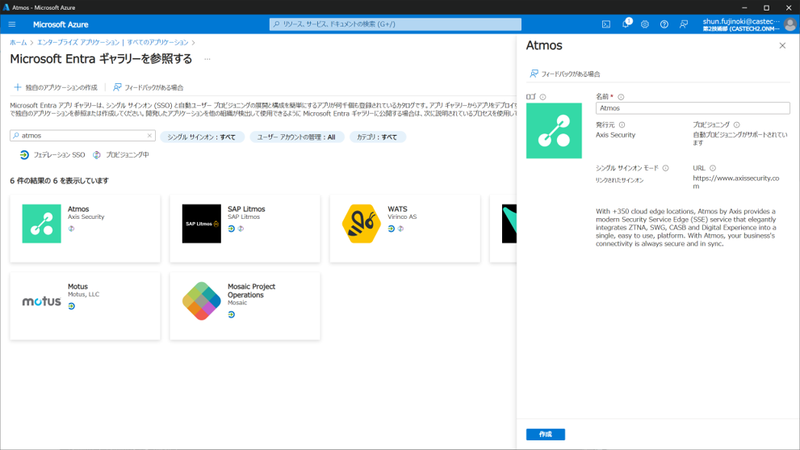800x450 pixels.
Task: Focus the Azure global search bar
Action: 395,24
